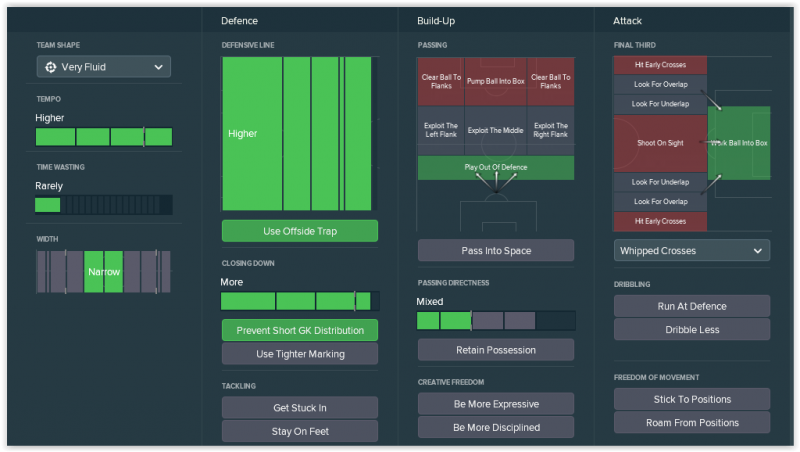Click the Higher defensive line pitch graphic
This screenshot has width=800, height=452.
tap(299, 134)
